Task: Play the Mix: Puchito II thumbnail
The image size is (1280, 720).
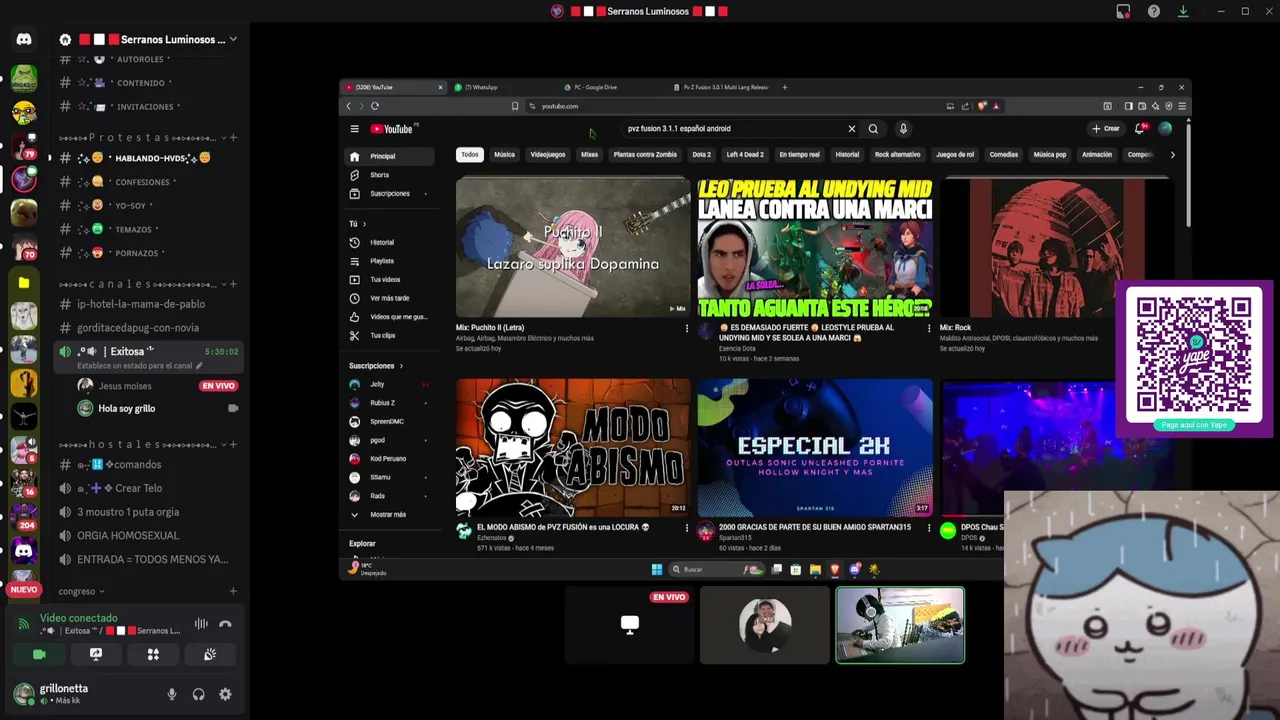Action: 573,247
